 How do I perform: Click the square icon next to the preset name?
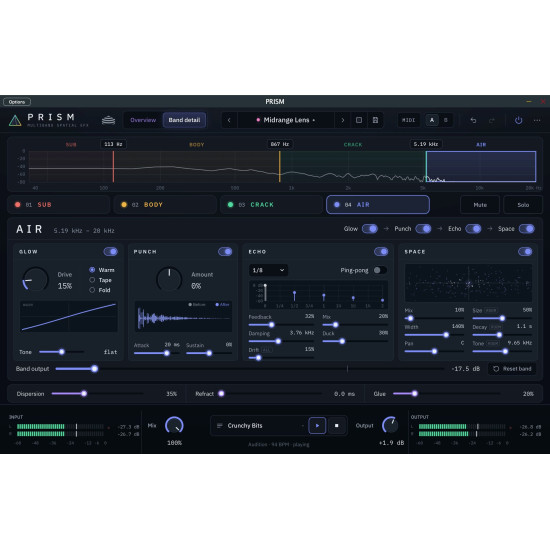359,120
